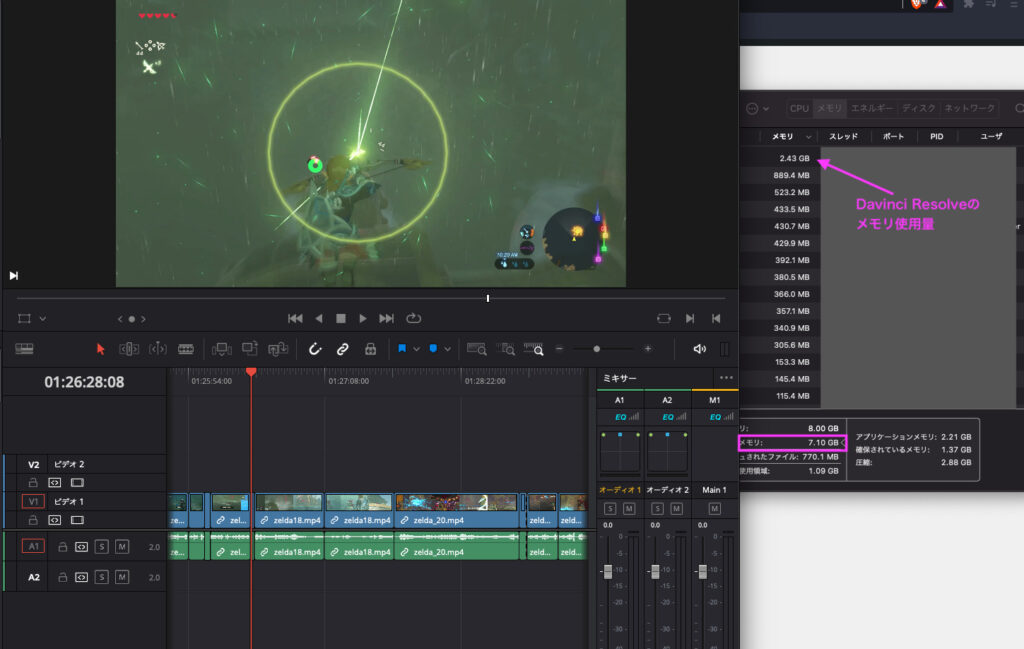
Task: Jump to first frame of timeline
Action: [295, 319]
